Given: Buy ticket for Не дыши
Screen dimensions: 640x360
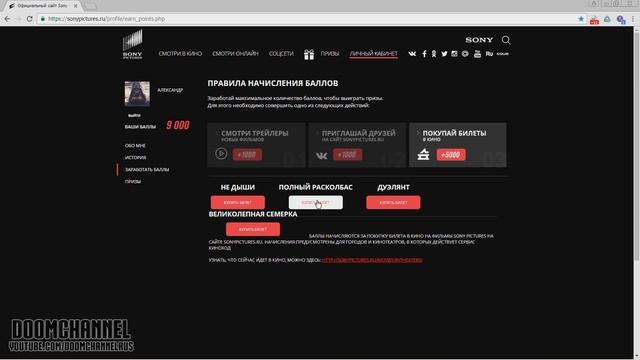Looking at the screenshot, I should (238, 202).
